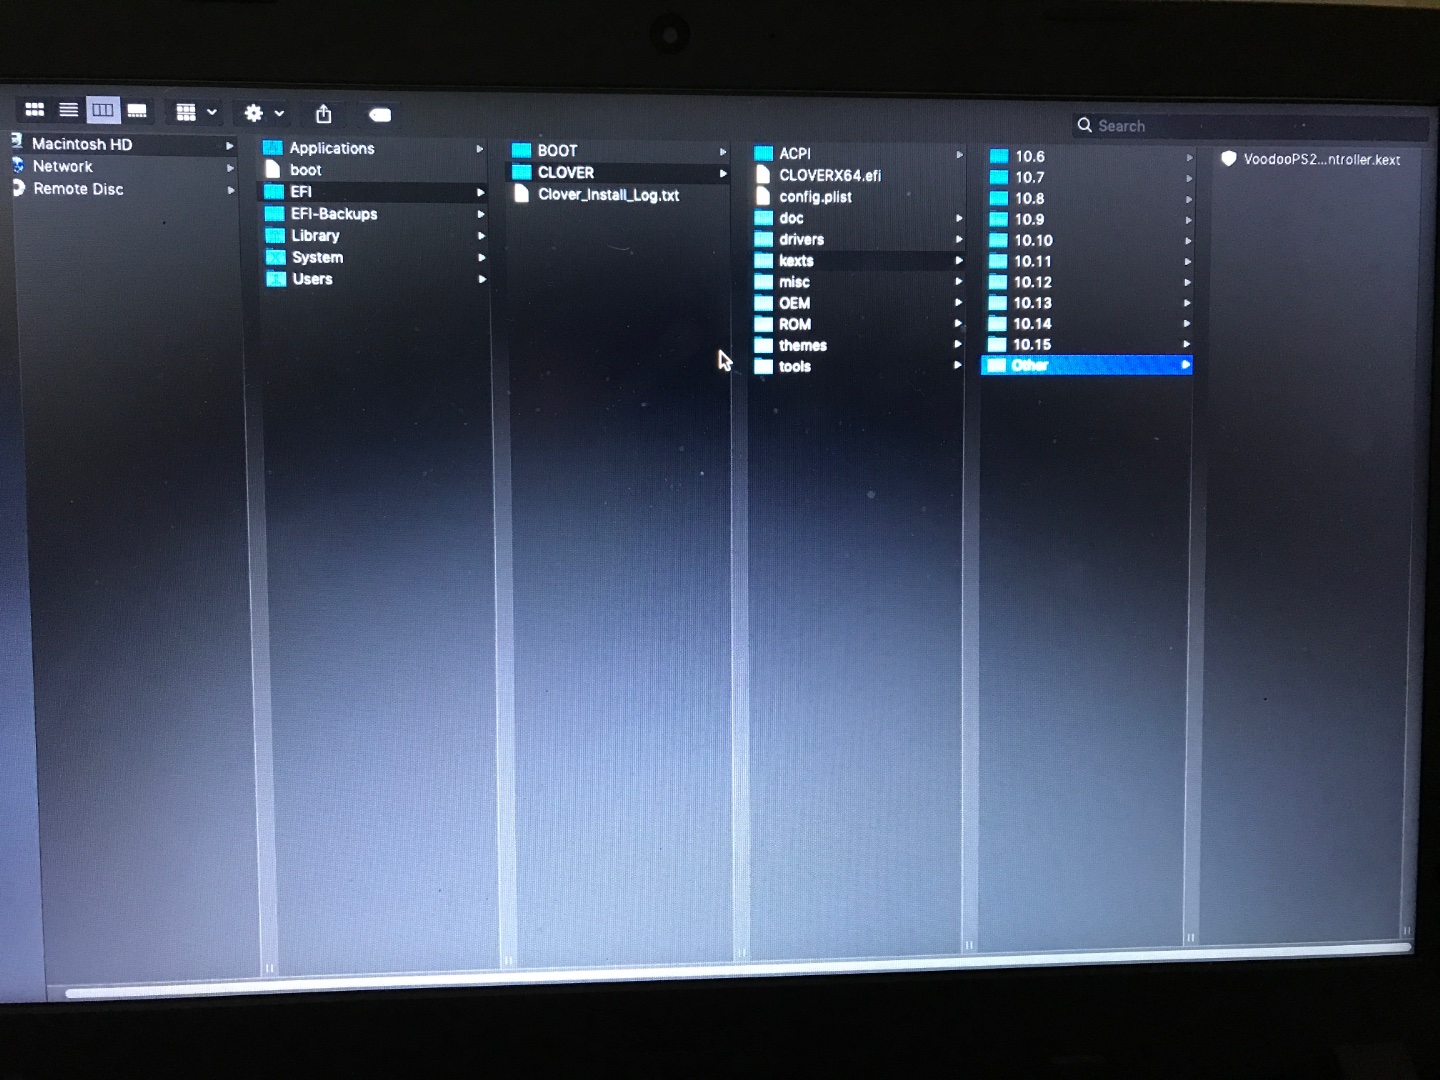Select the 10.6 folder icon
Screen dimensions: 1440x1080
click(999, 156)
